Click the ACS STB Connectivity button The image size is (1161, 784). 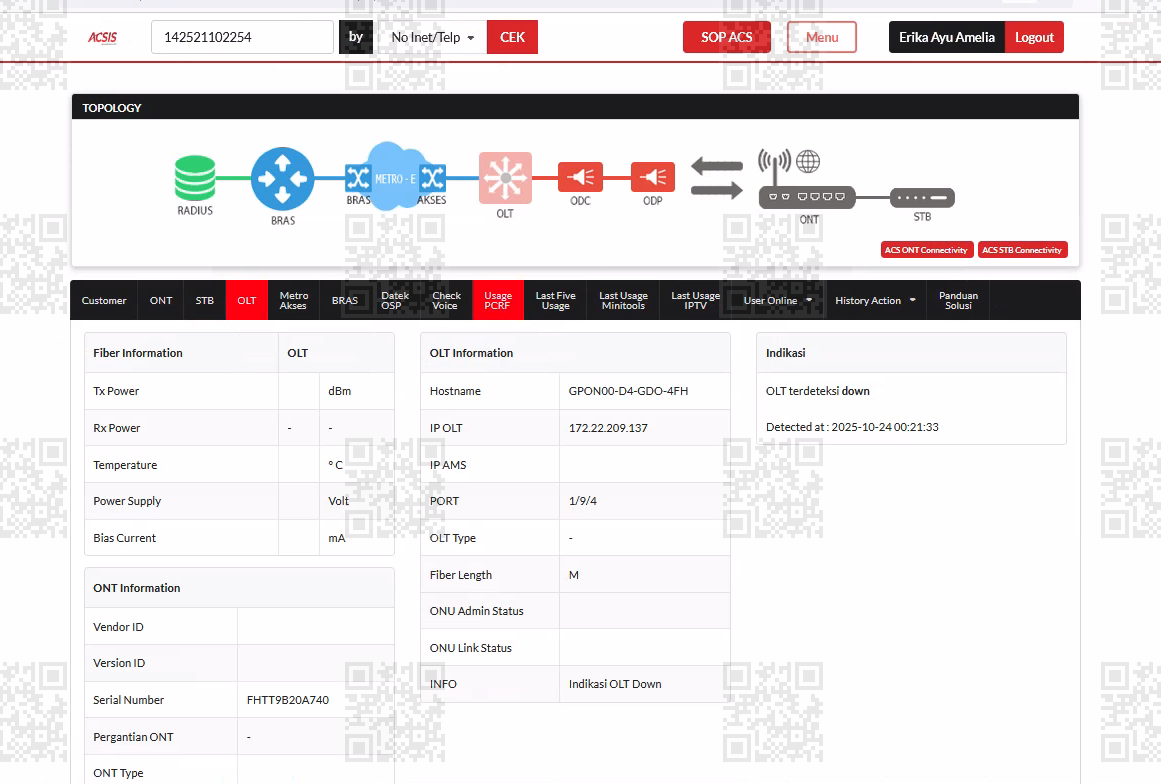1022,250
